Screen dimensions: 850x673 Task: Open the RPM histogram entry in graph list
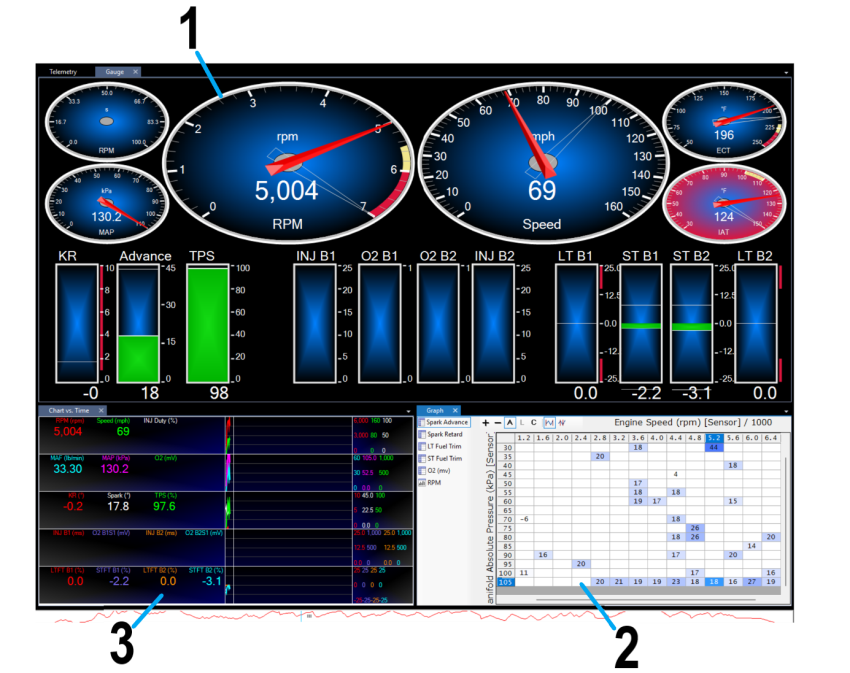(x=436, y=482)
